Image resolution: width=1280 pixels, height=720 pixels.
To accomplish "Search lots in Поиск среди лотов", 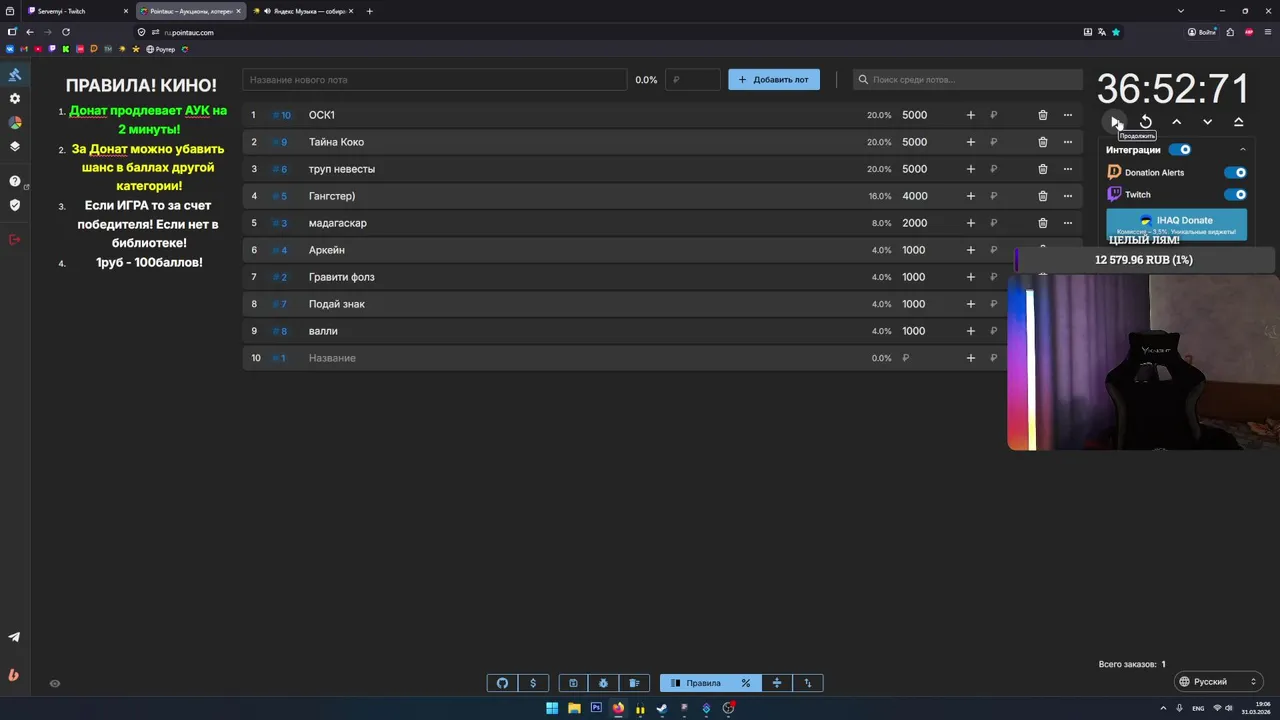I will [x=968, y=80].
